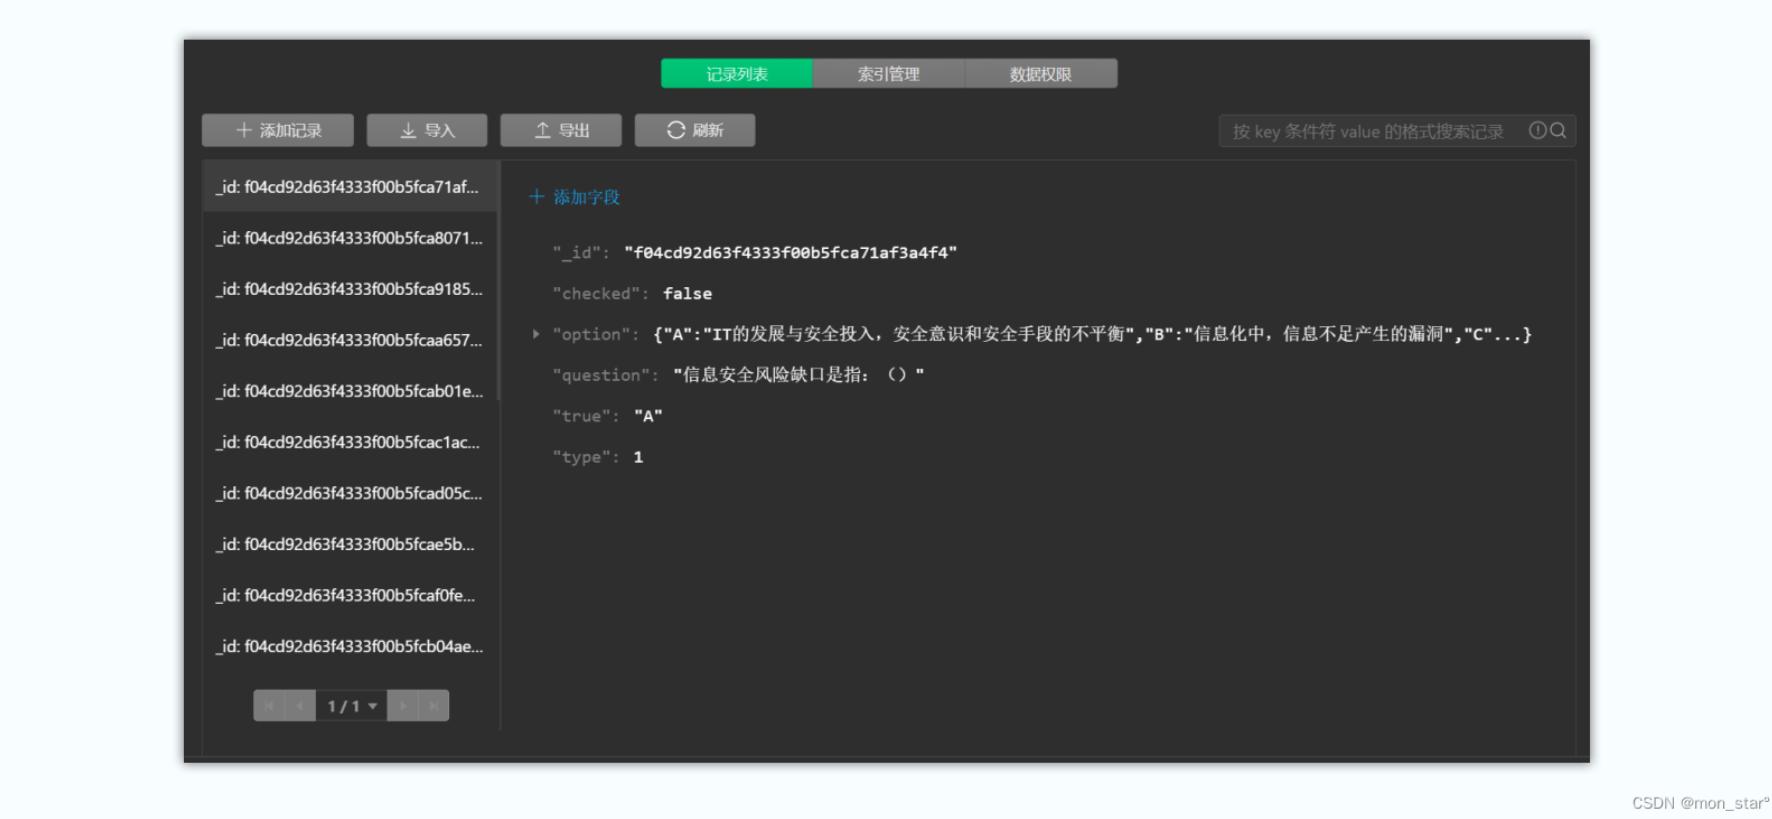
Task: Expand the "option" field triangle
Action: [536, 334]
